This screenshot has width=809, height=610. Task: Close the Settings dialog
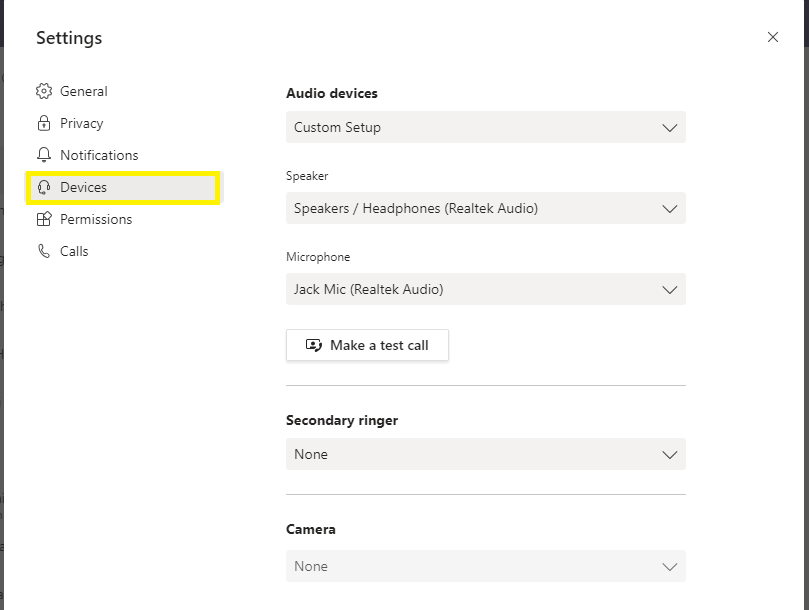[772, 37]
